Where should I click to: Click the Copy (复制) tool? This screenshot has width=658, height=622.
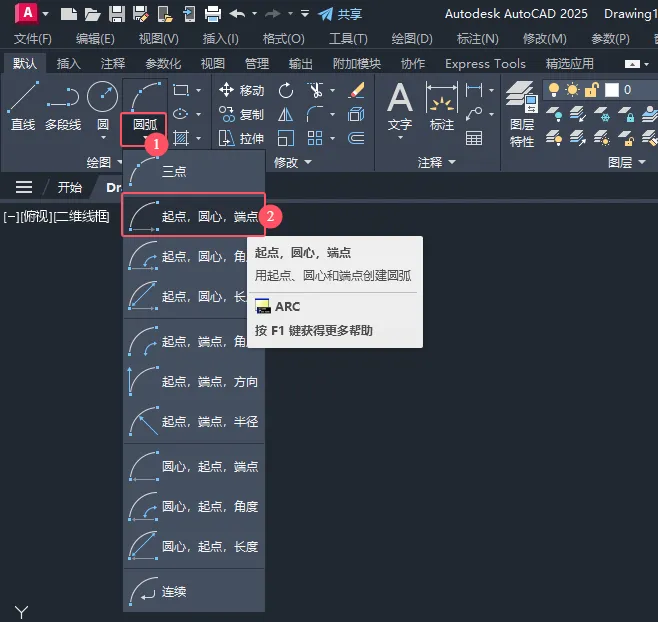pos(241,114)
